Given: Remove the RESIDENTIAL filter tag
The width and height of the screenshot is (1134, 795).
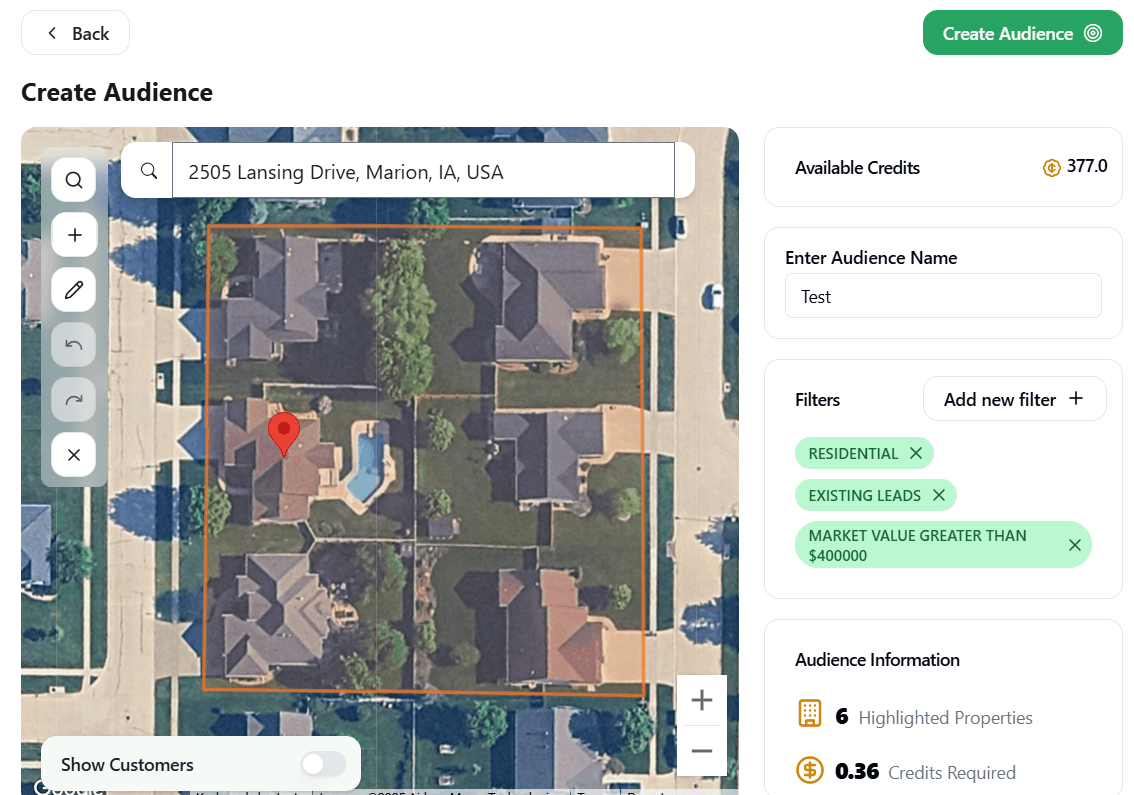Looking at the screenshot, I should [916, 453].
